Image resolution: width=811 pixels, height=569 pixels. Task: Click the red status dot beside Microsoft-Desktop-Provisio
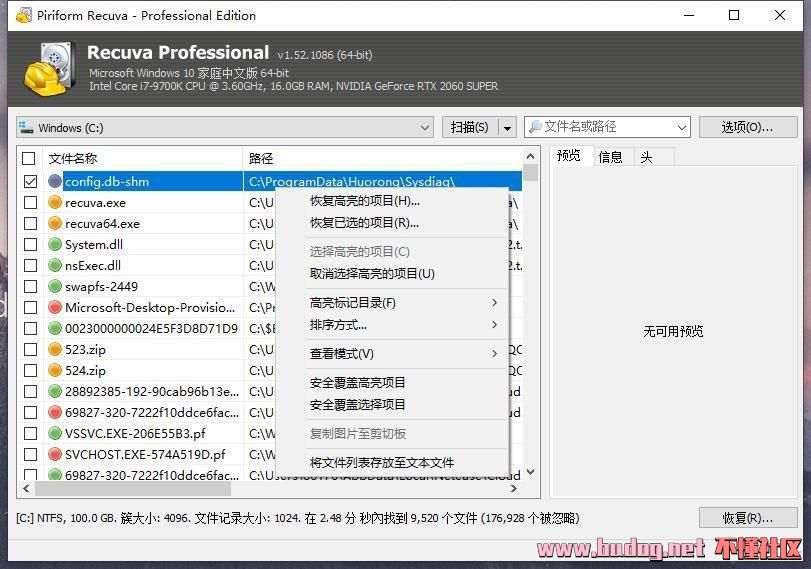click(55, 308)
